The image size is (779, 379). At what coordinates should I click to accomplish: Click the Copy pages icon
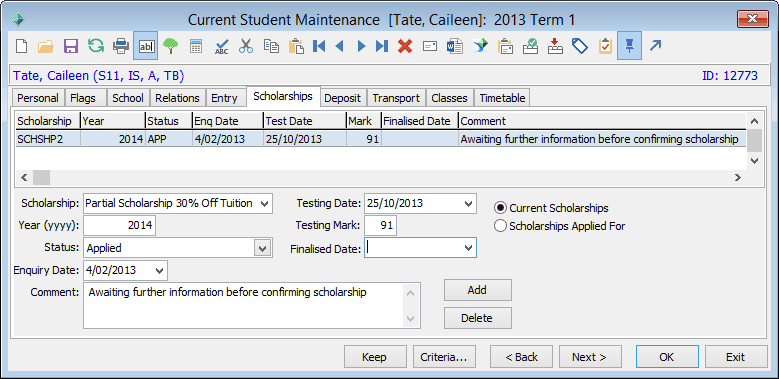(271, 46)
